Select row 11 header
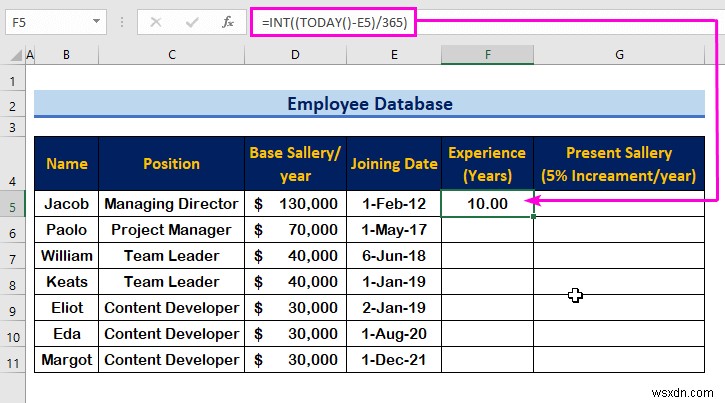The height and width of the screenshot is (403, 725). tap(12, 360)
